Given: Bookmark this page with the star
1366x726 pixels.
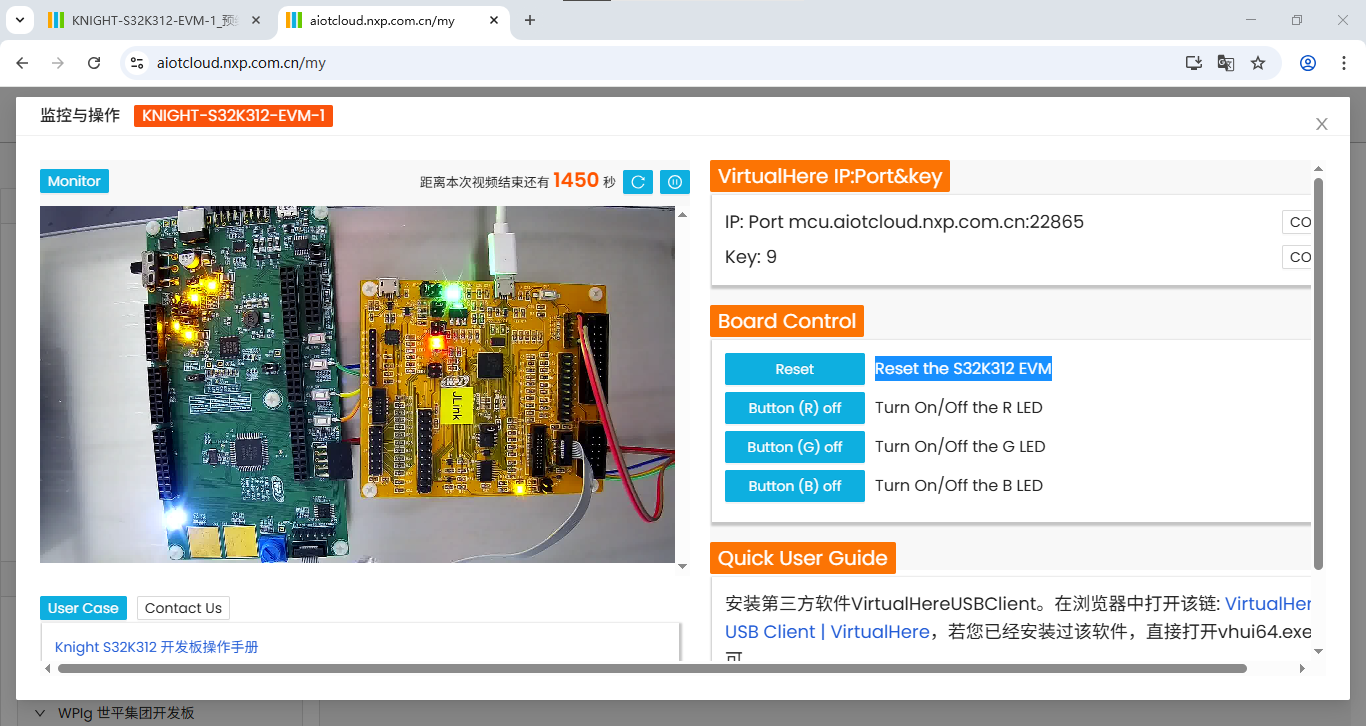Looking at the screenshot, I should 1258,63.
